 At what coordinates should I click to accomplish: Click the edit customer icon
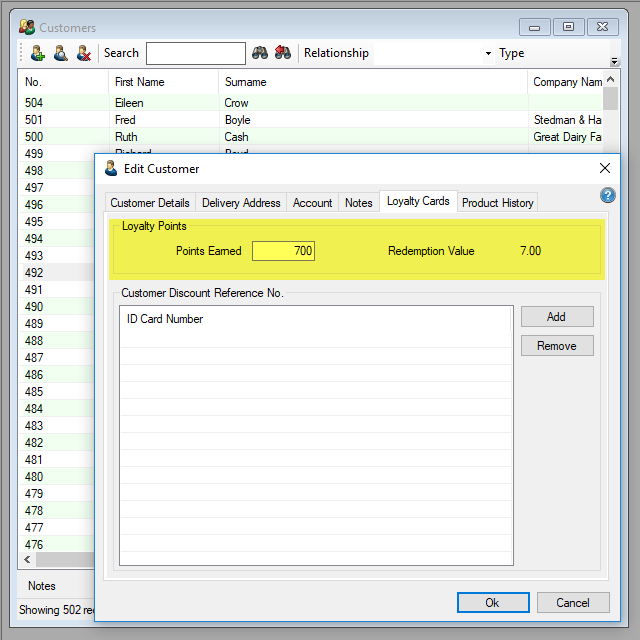(60, 53)
